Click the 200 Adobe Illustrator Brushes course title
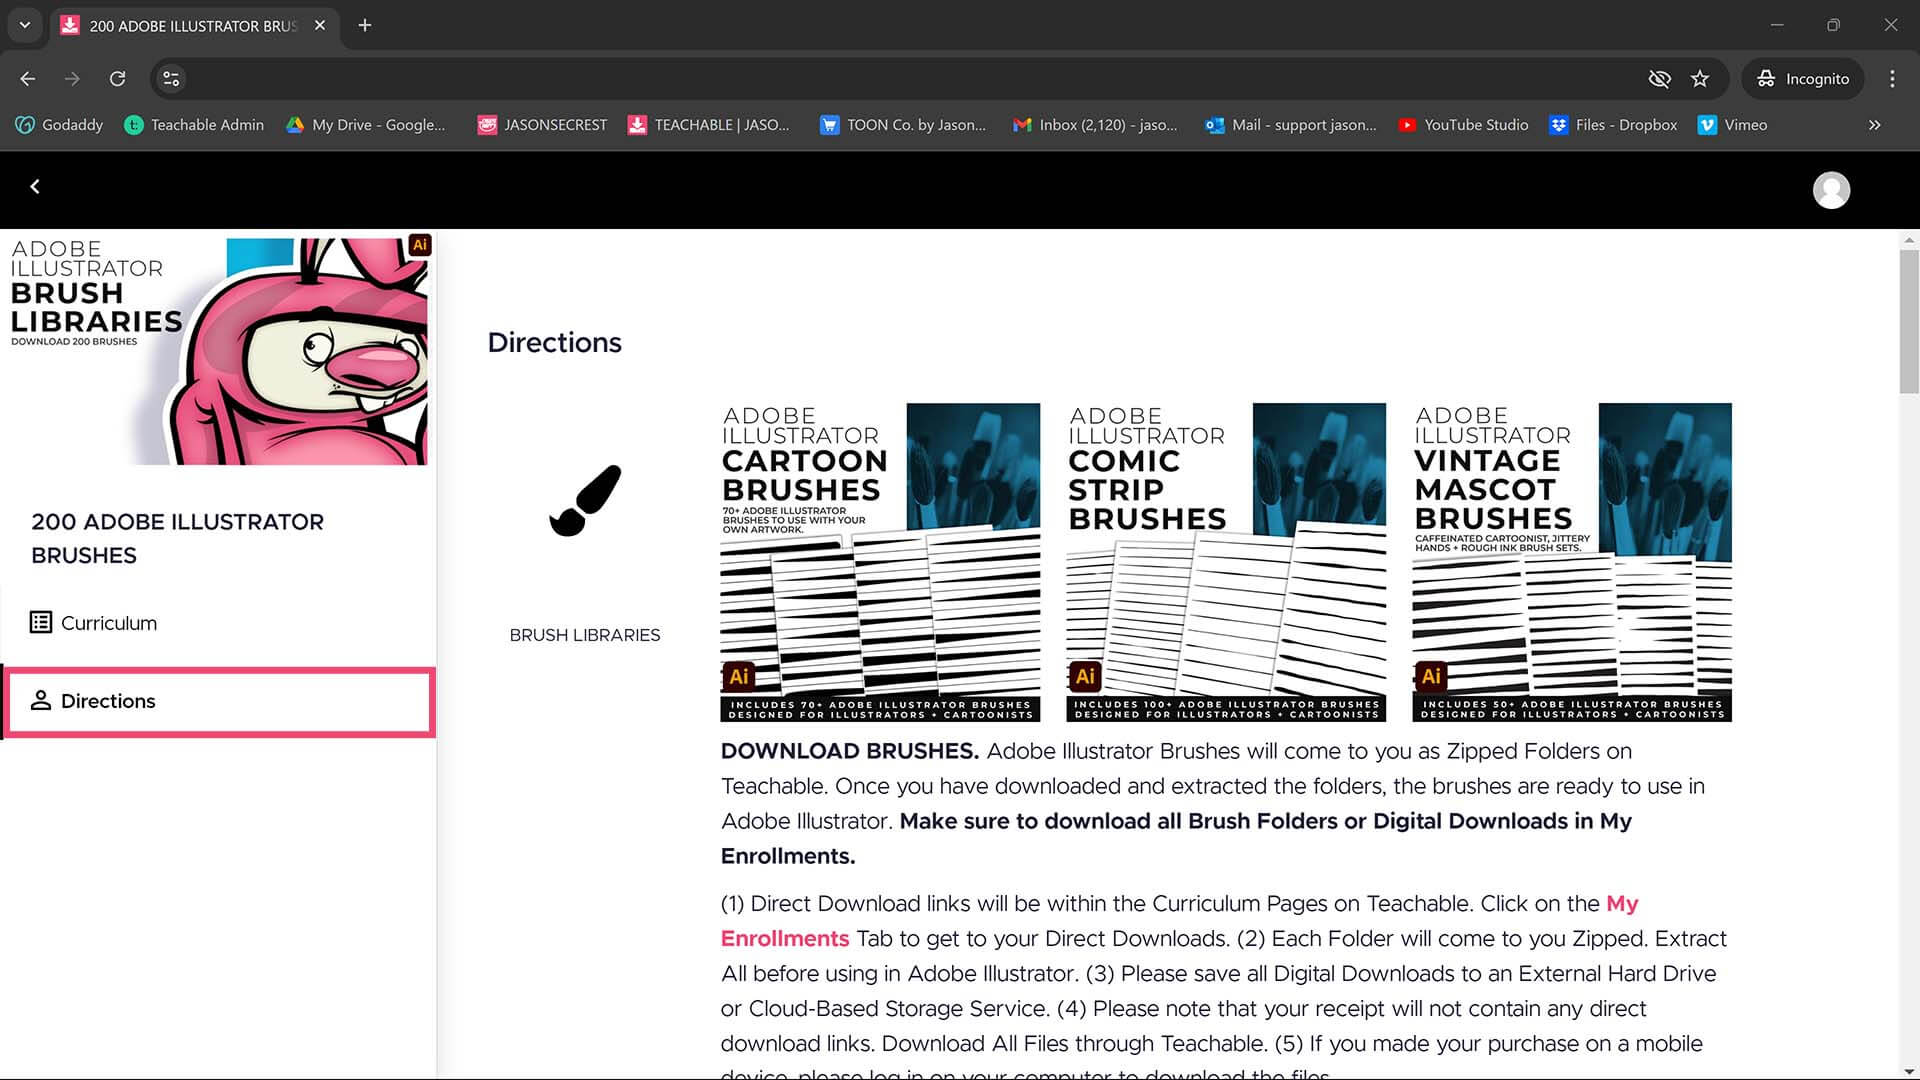This screenshot has width=1920, height=1080. 178,538
